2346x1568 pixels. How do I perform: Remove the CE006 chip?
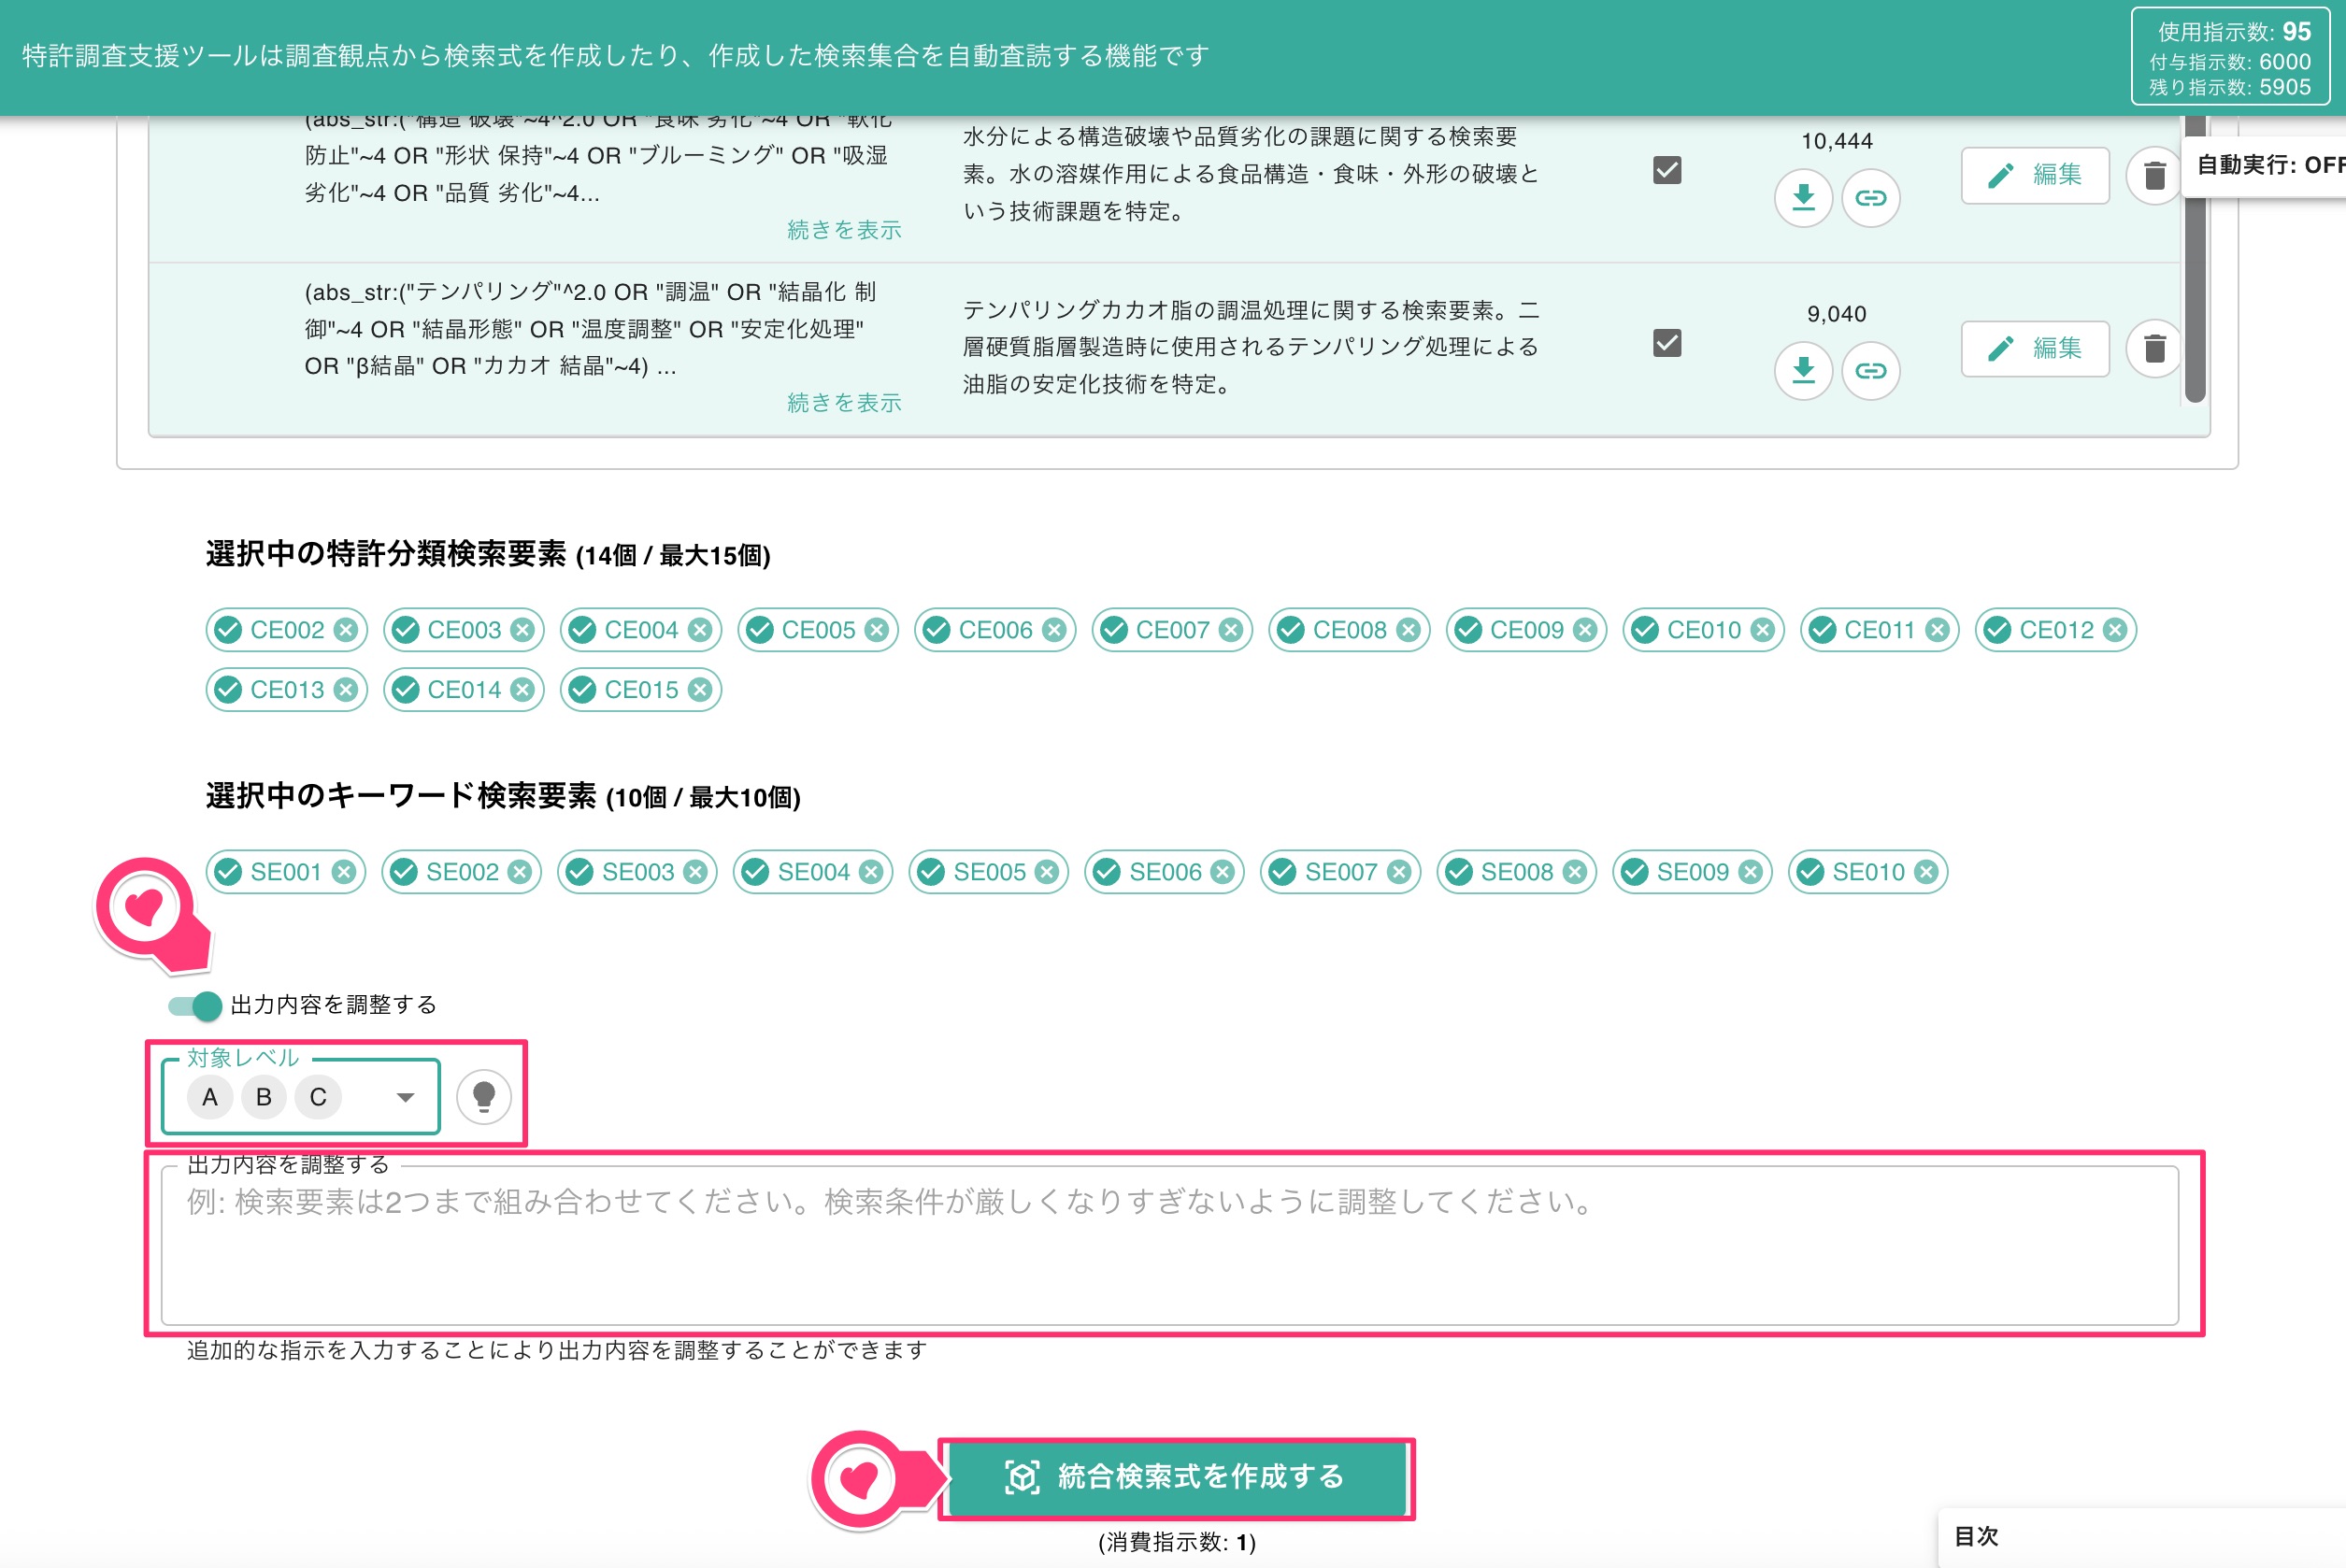pos(1054,630)
